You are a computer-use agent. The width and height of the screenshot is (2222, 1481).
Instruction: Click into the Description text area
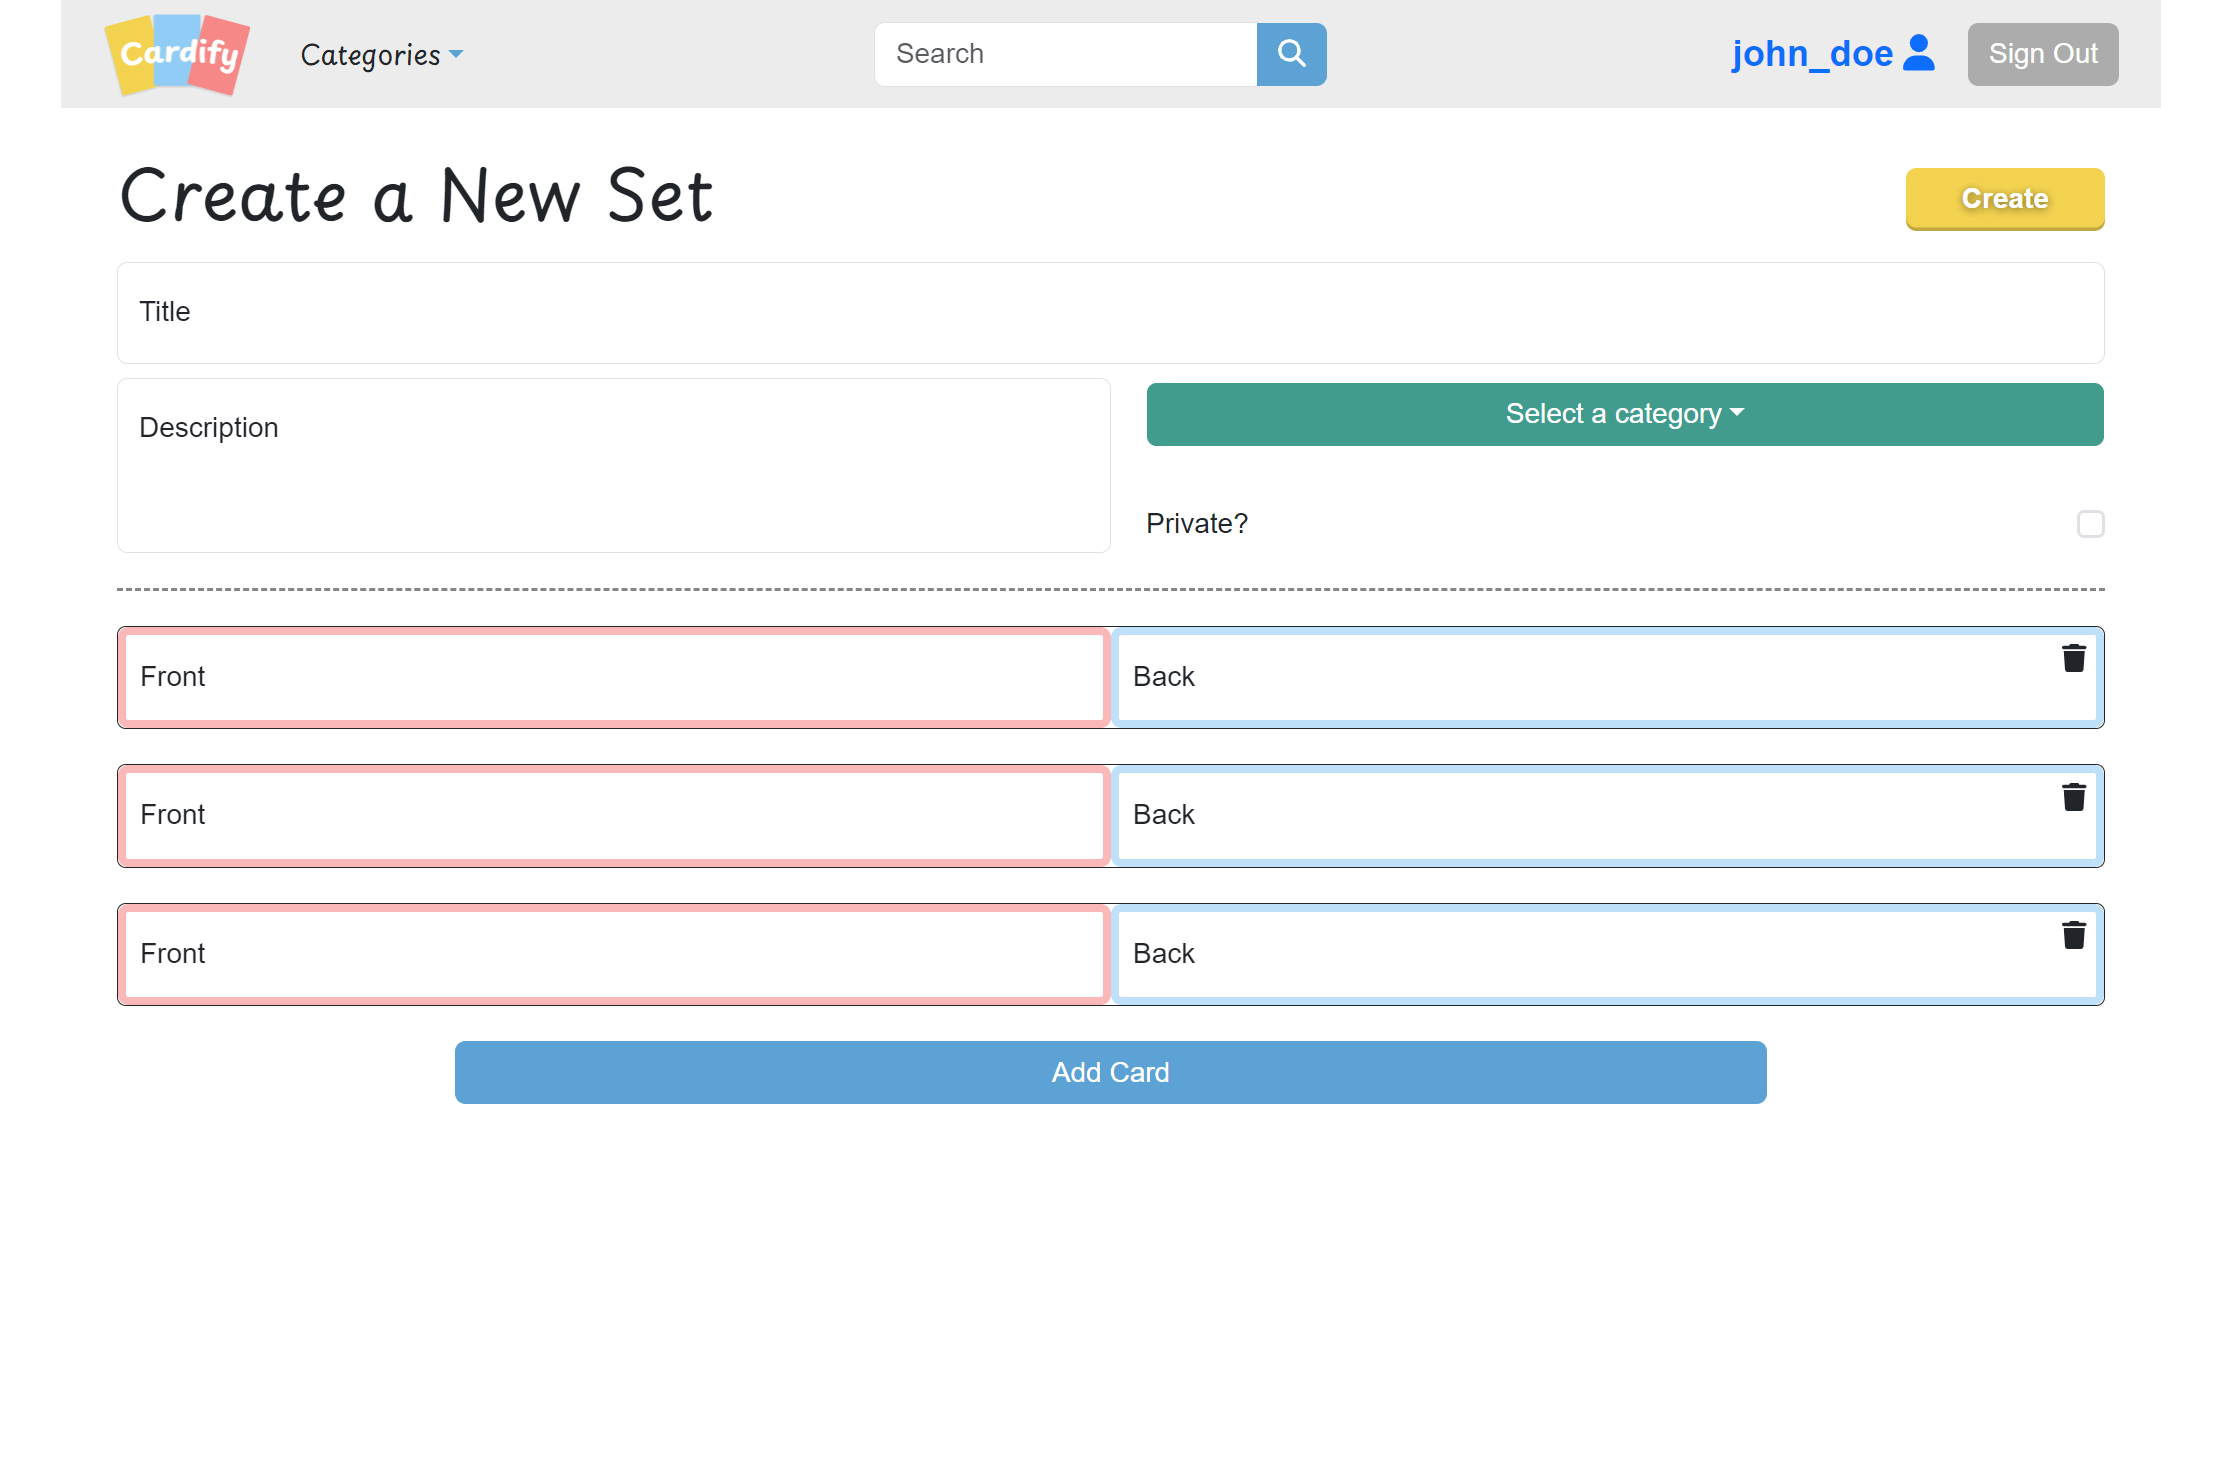(x=614, y=465)
